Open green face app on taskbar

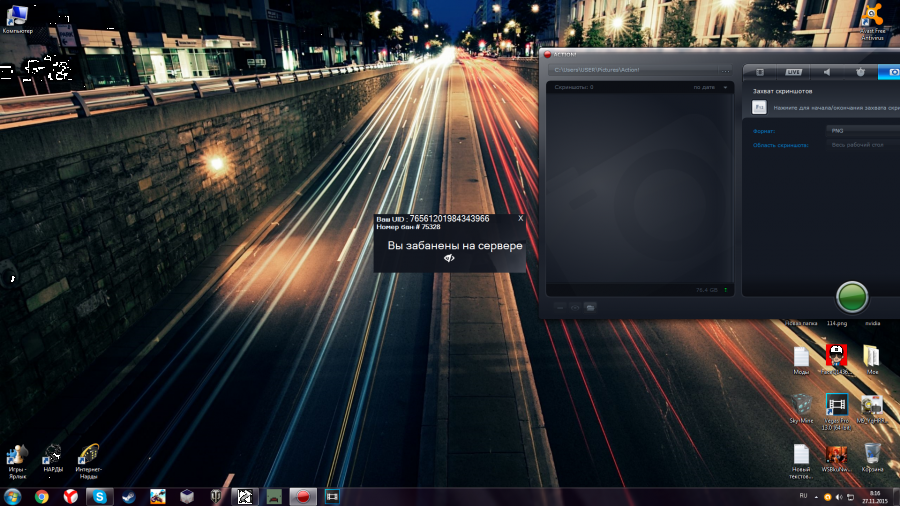(x=274, y=497)
